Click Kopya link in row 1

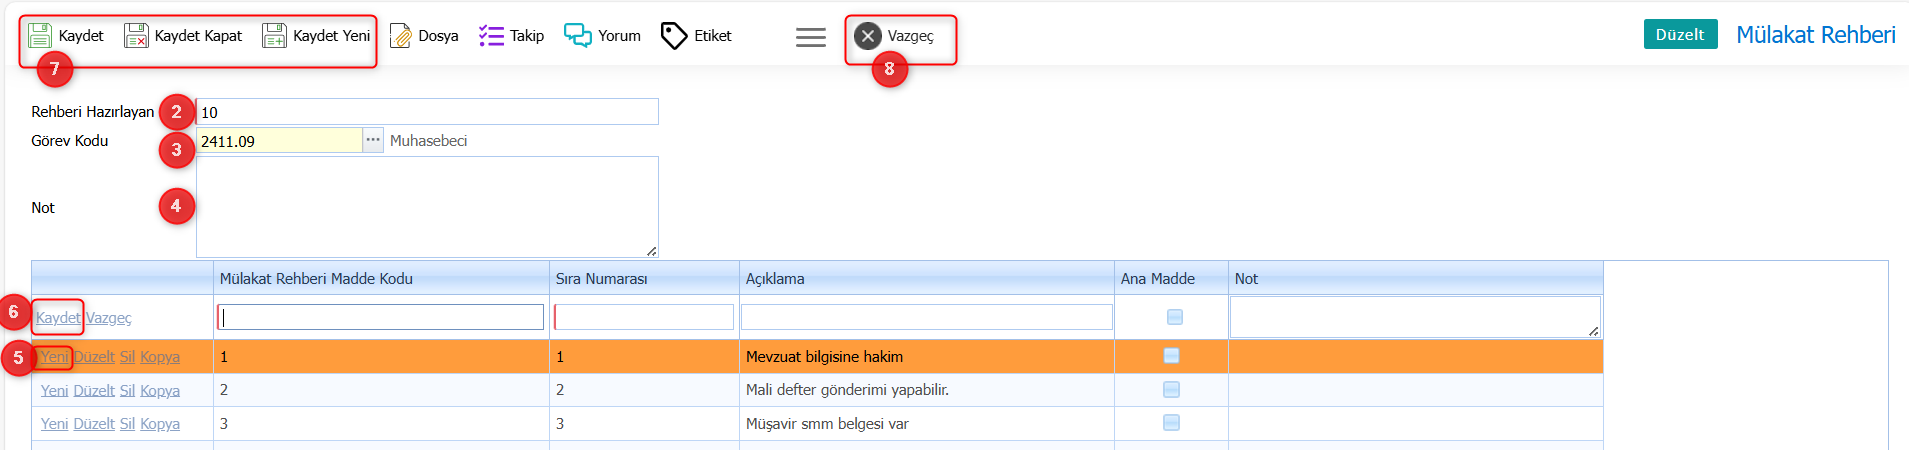point(160,357)
